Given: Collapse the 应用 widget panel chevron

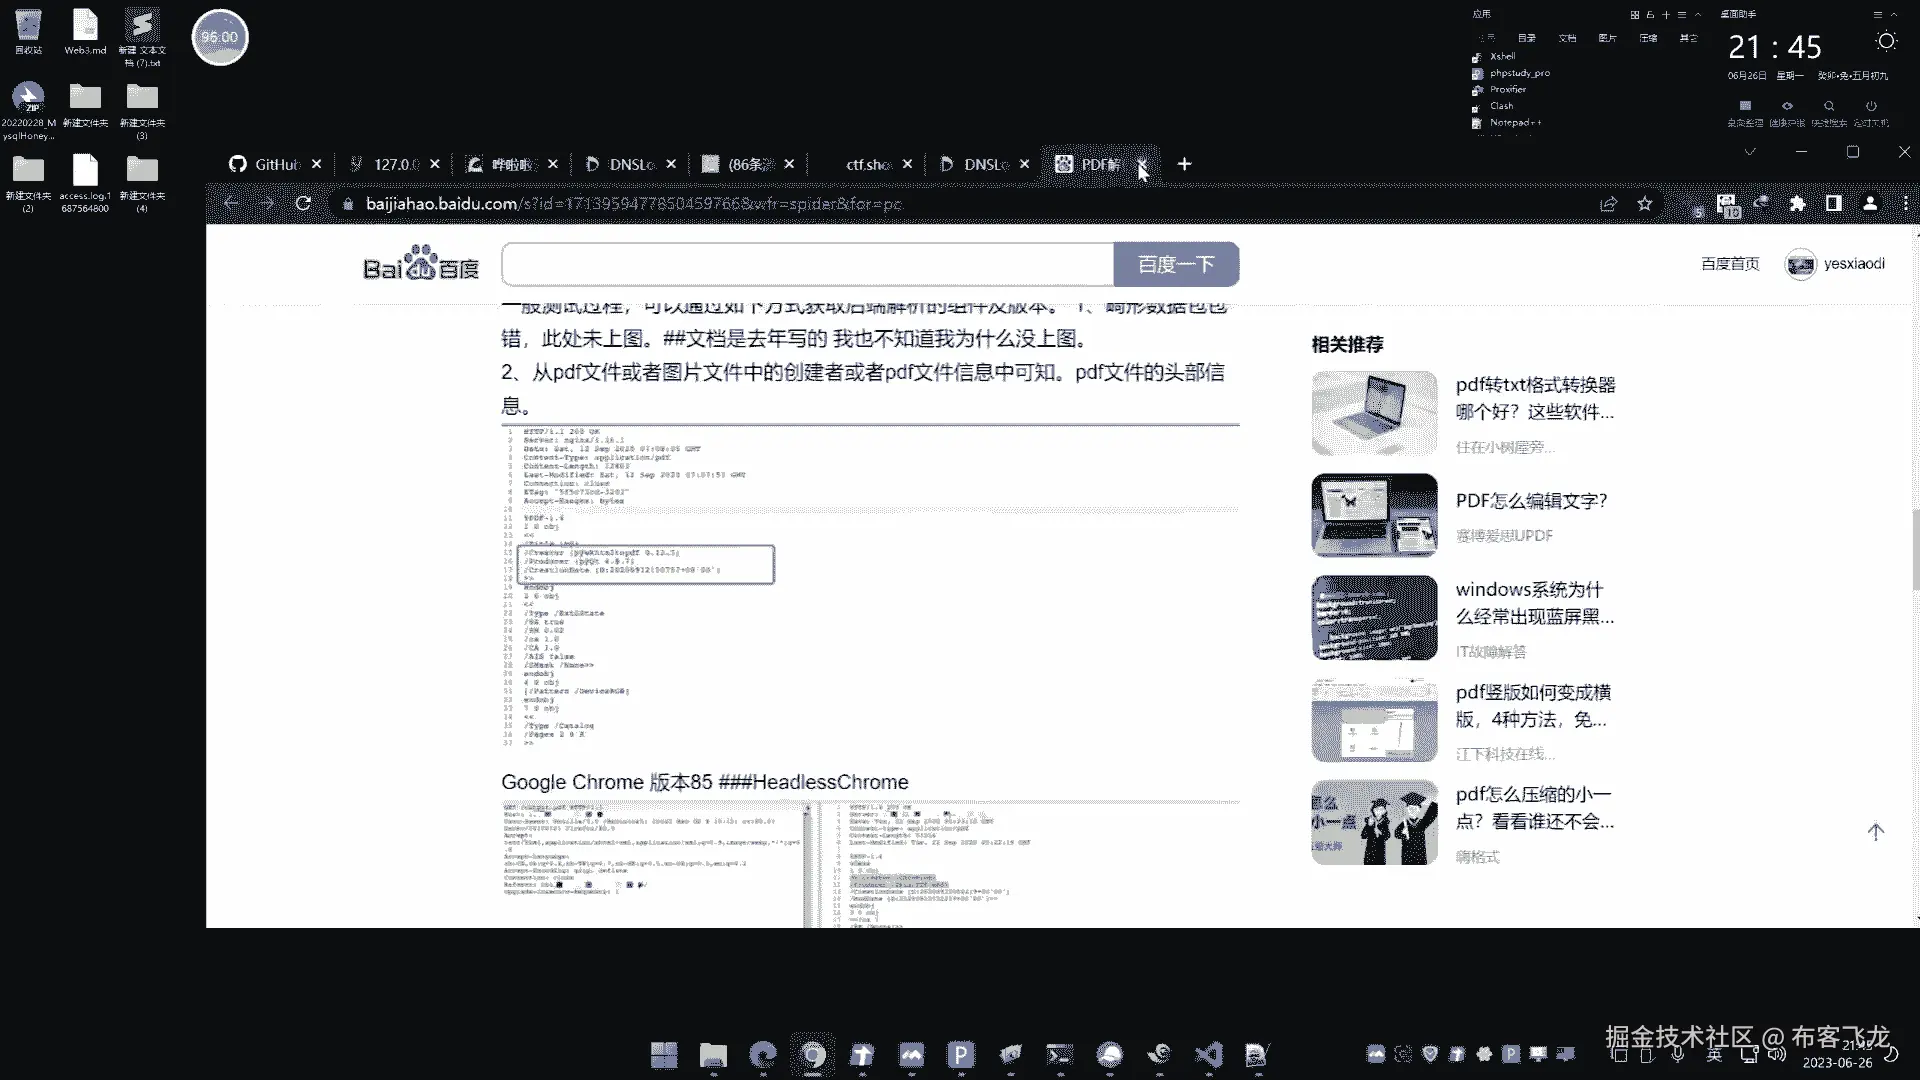Looking at the screenshot, I should pyautogui.click(x=1697, y=15).
